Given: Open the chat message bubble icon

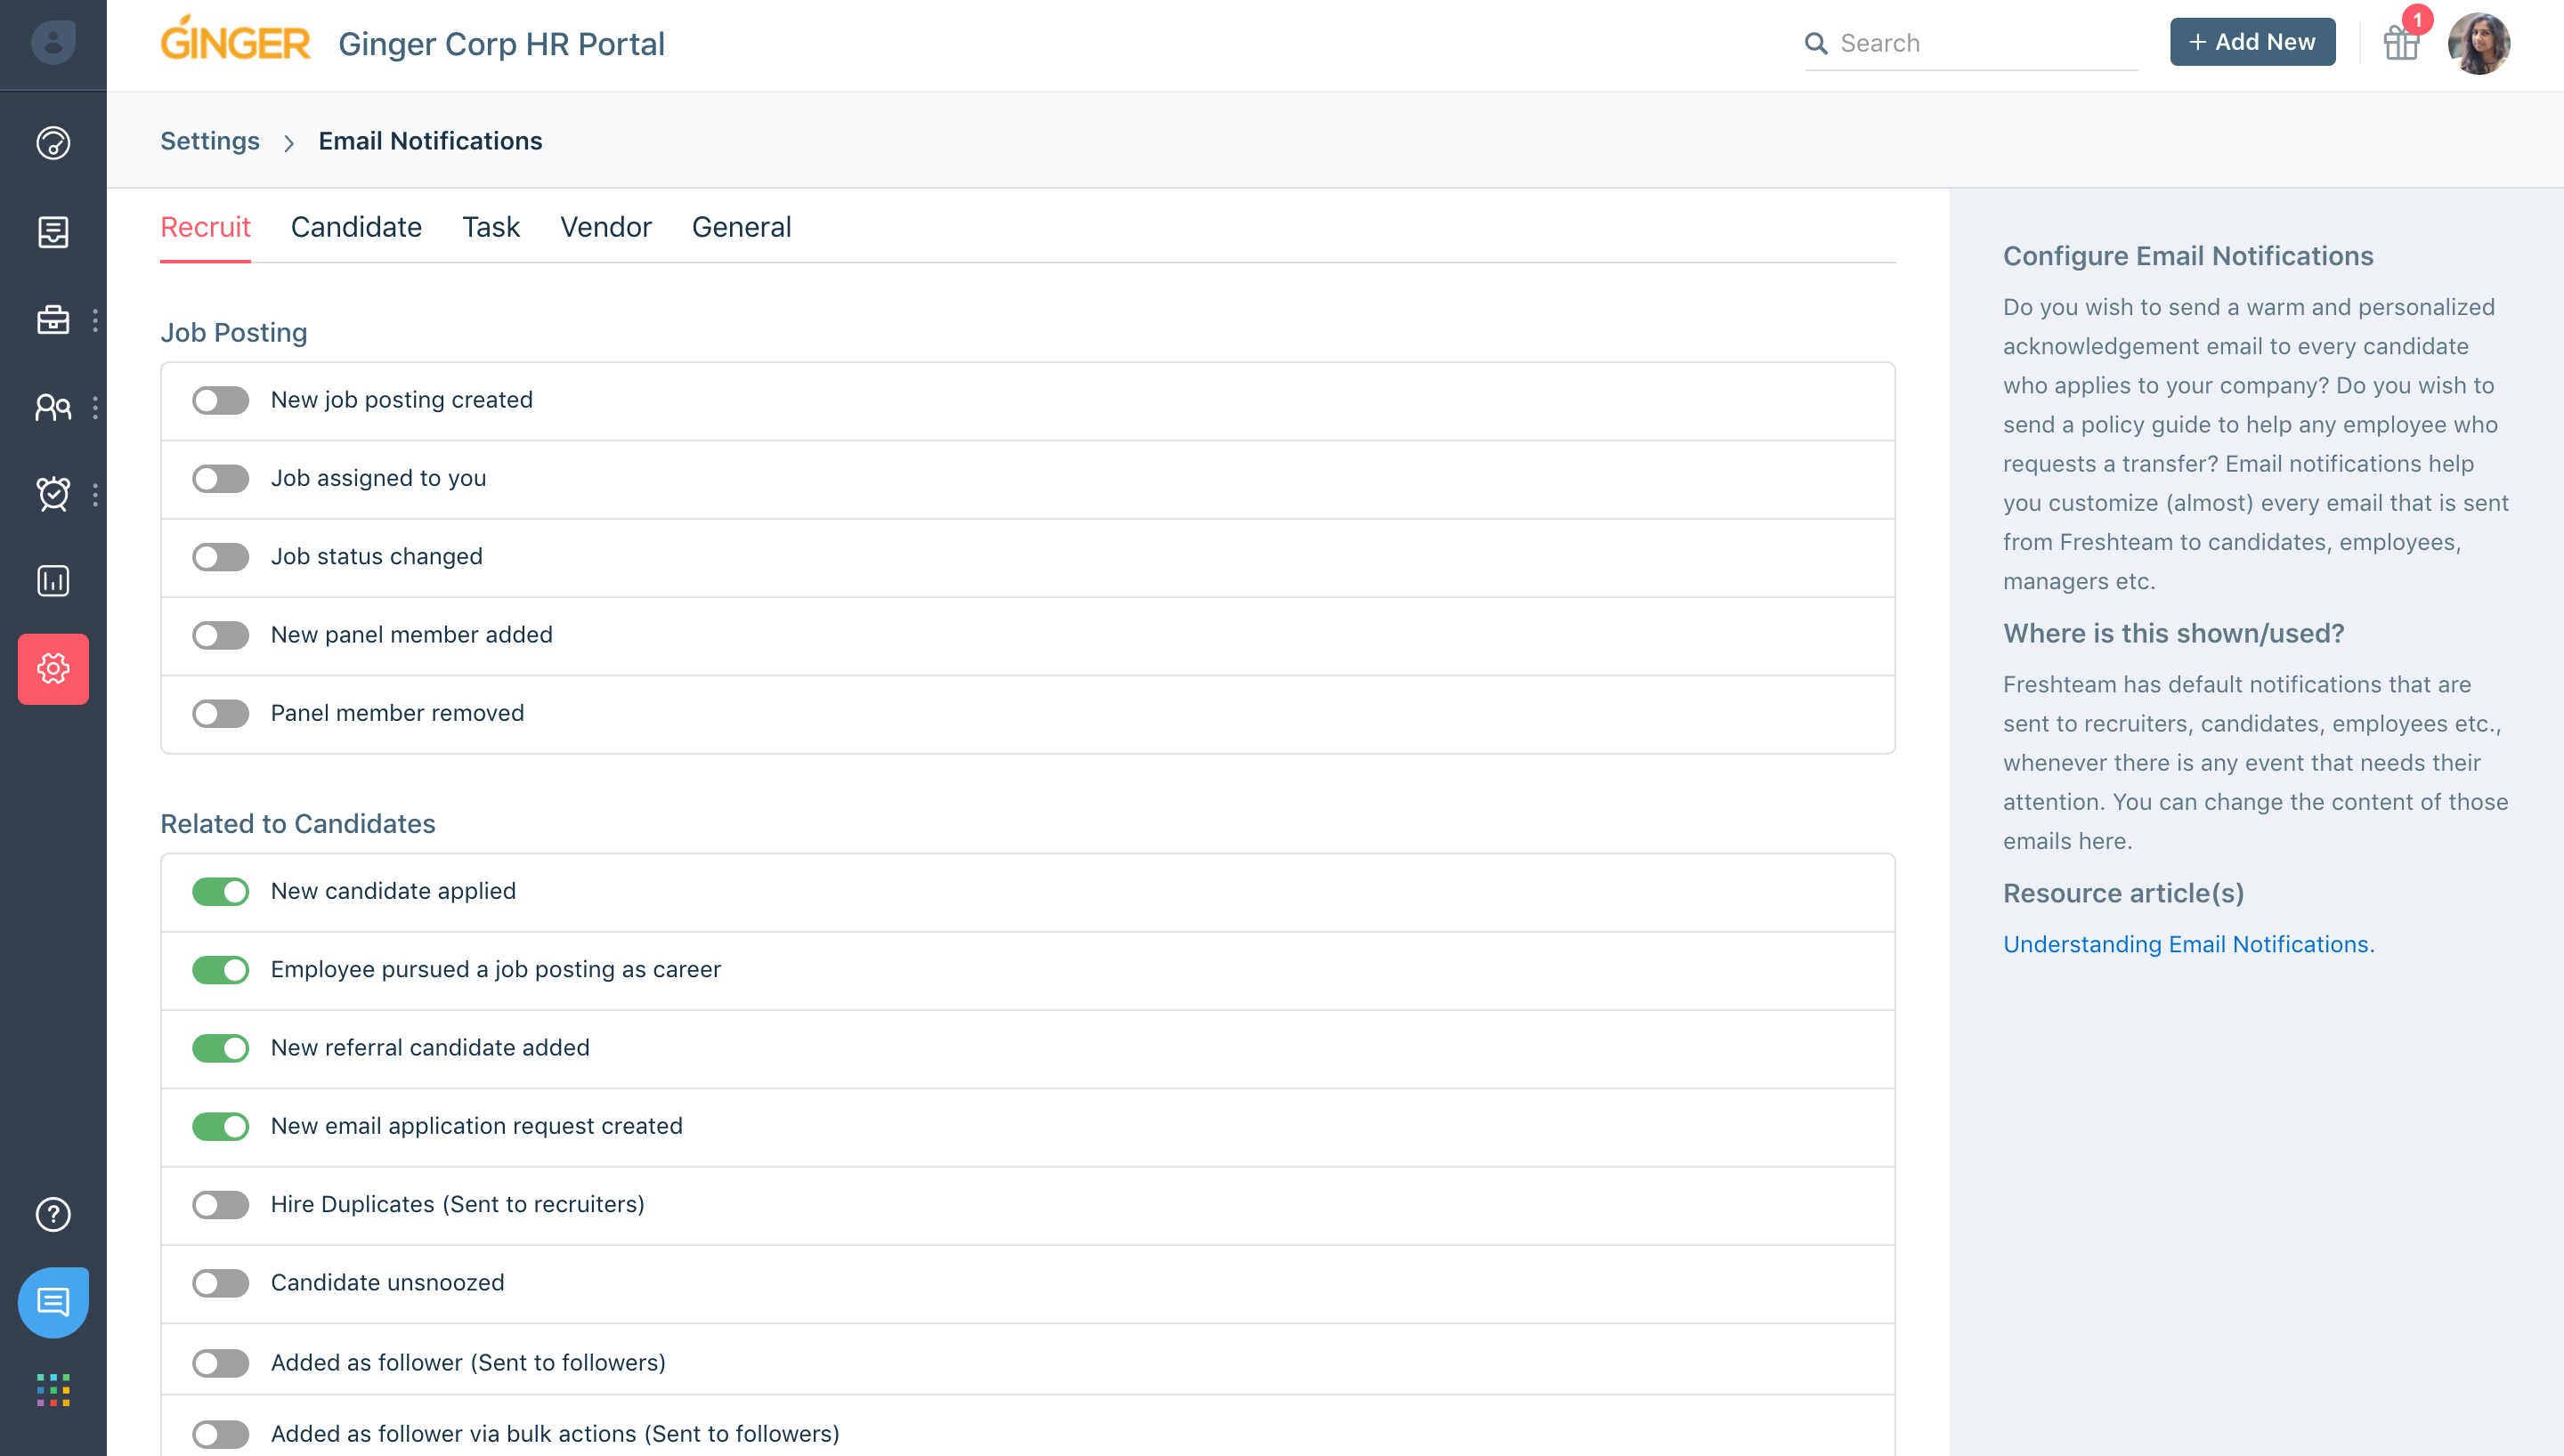Looking at the screenshot, I should click(x=53, y=1303).
